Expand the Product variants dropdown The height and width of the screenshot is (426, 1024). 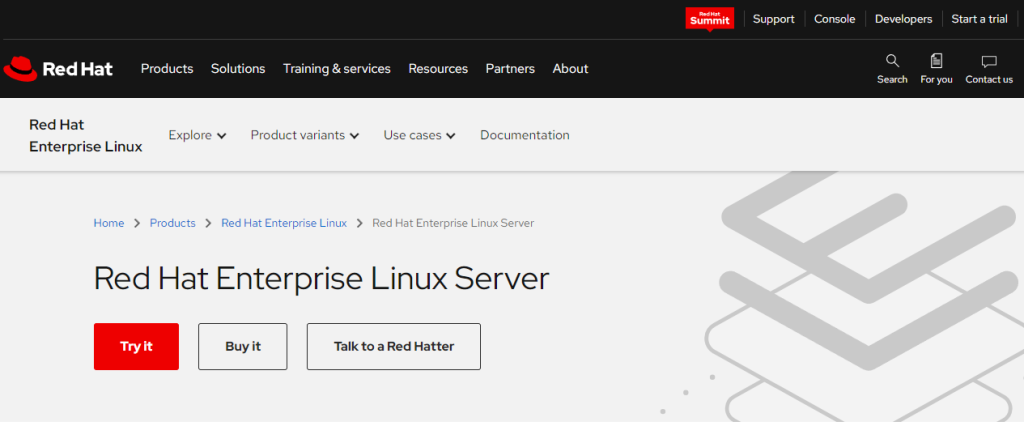[x=305, y=135]
